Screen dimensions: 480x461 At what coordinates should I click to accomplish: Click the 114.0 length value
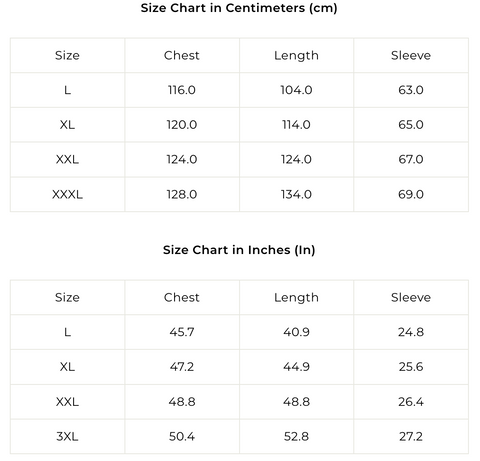pyautogui.click(x=296, y=125)
